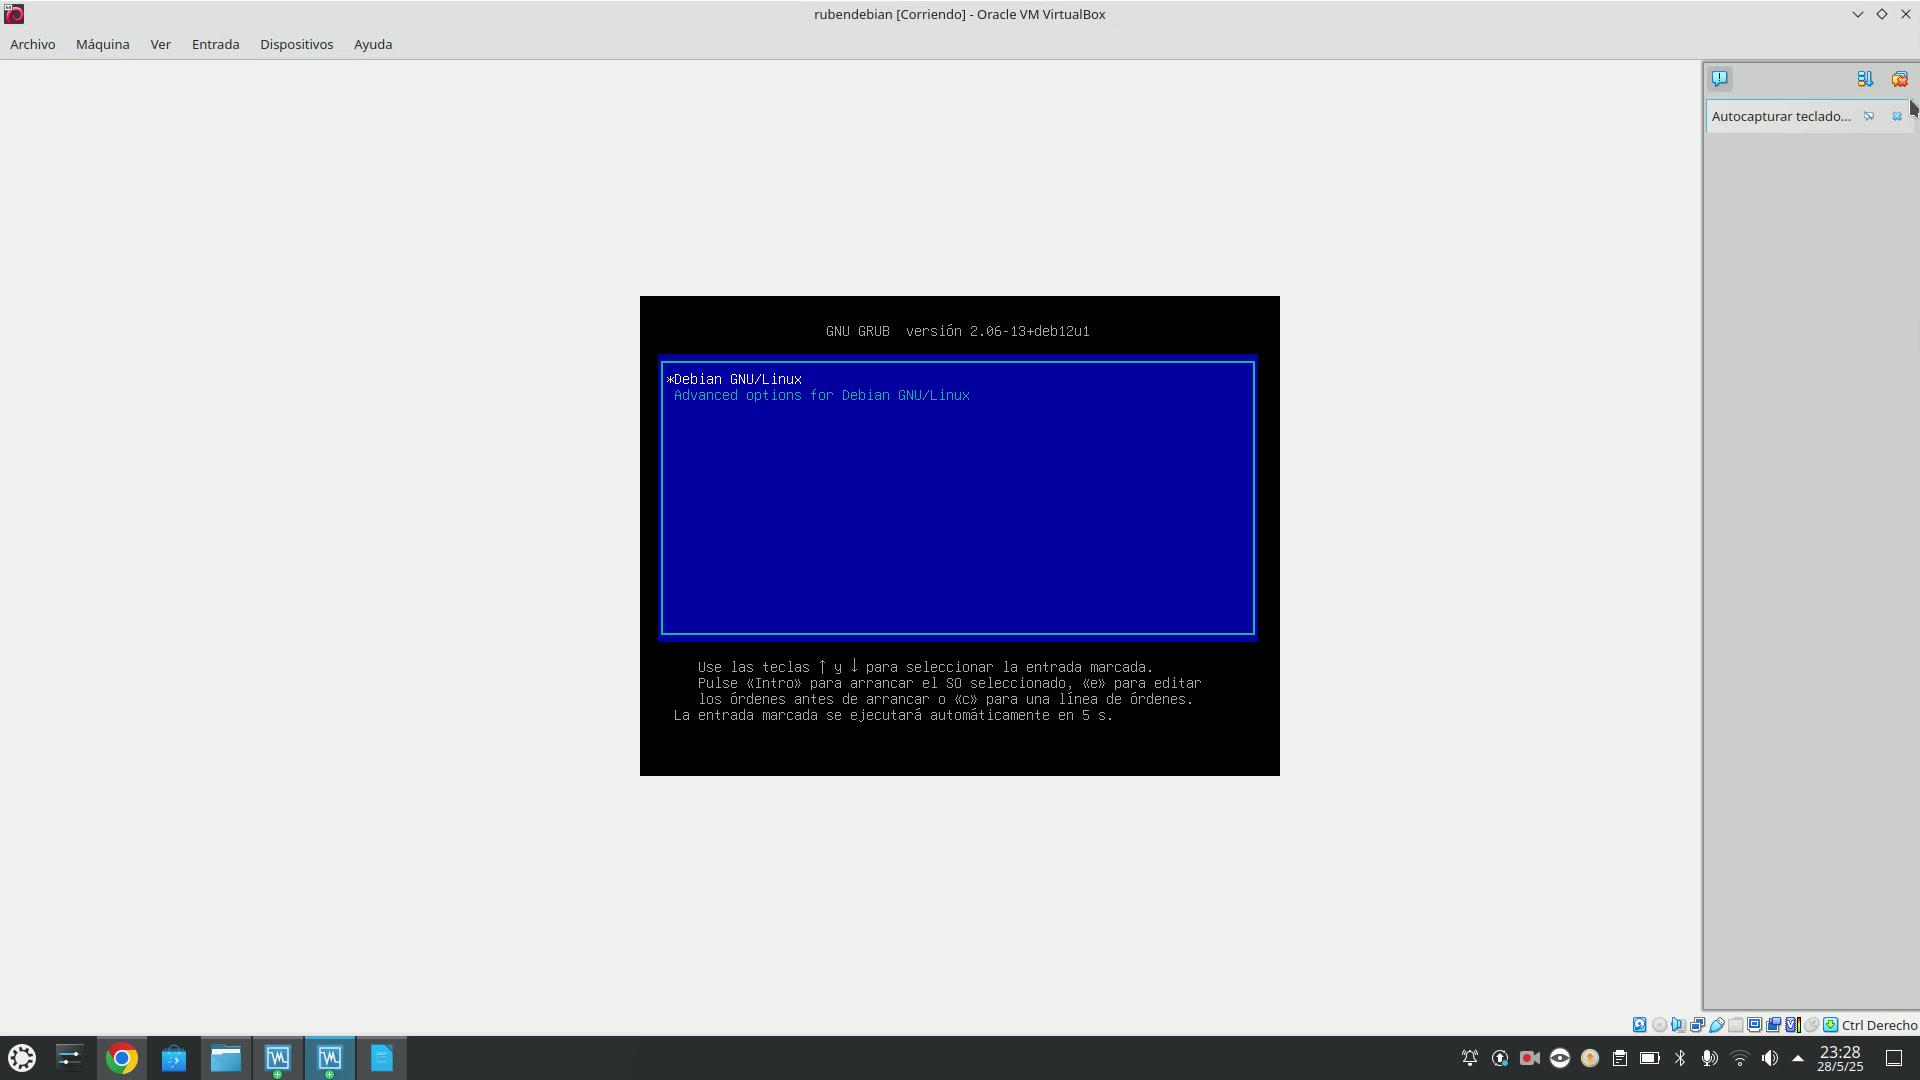Open the network adapters status icon
The width and height of the screenshot is (1920, 1080).
point(1697,1025)
